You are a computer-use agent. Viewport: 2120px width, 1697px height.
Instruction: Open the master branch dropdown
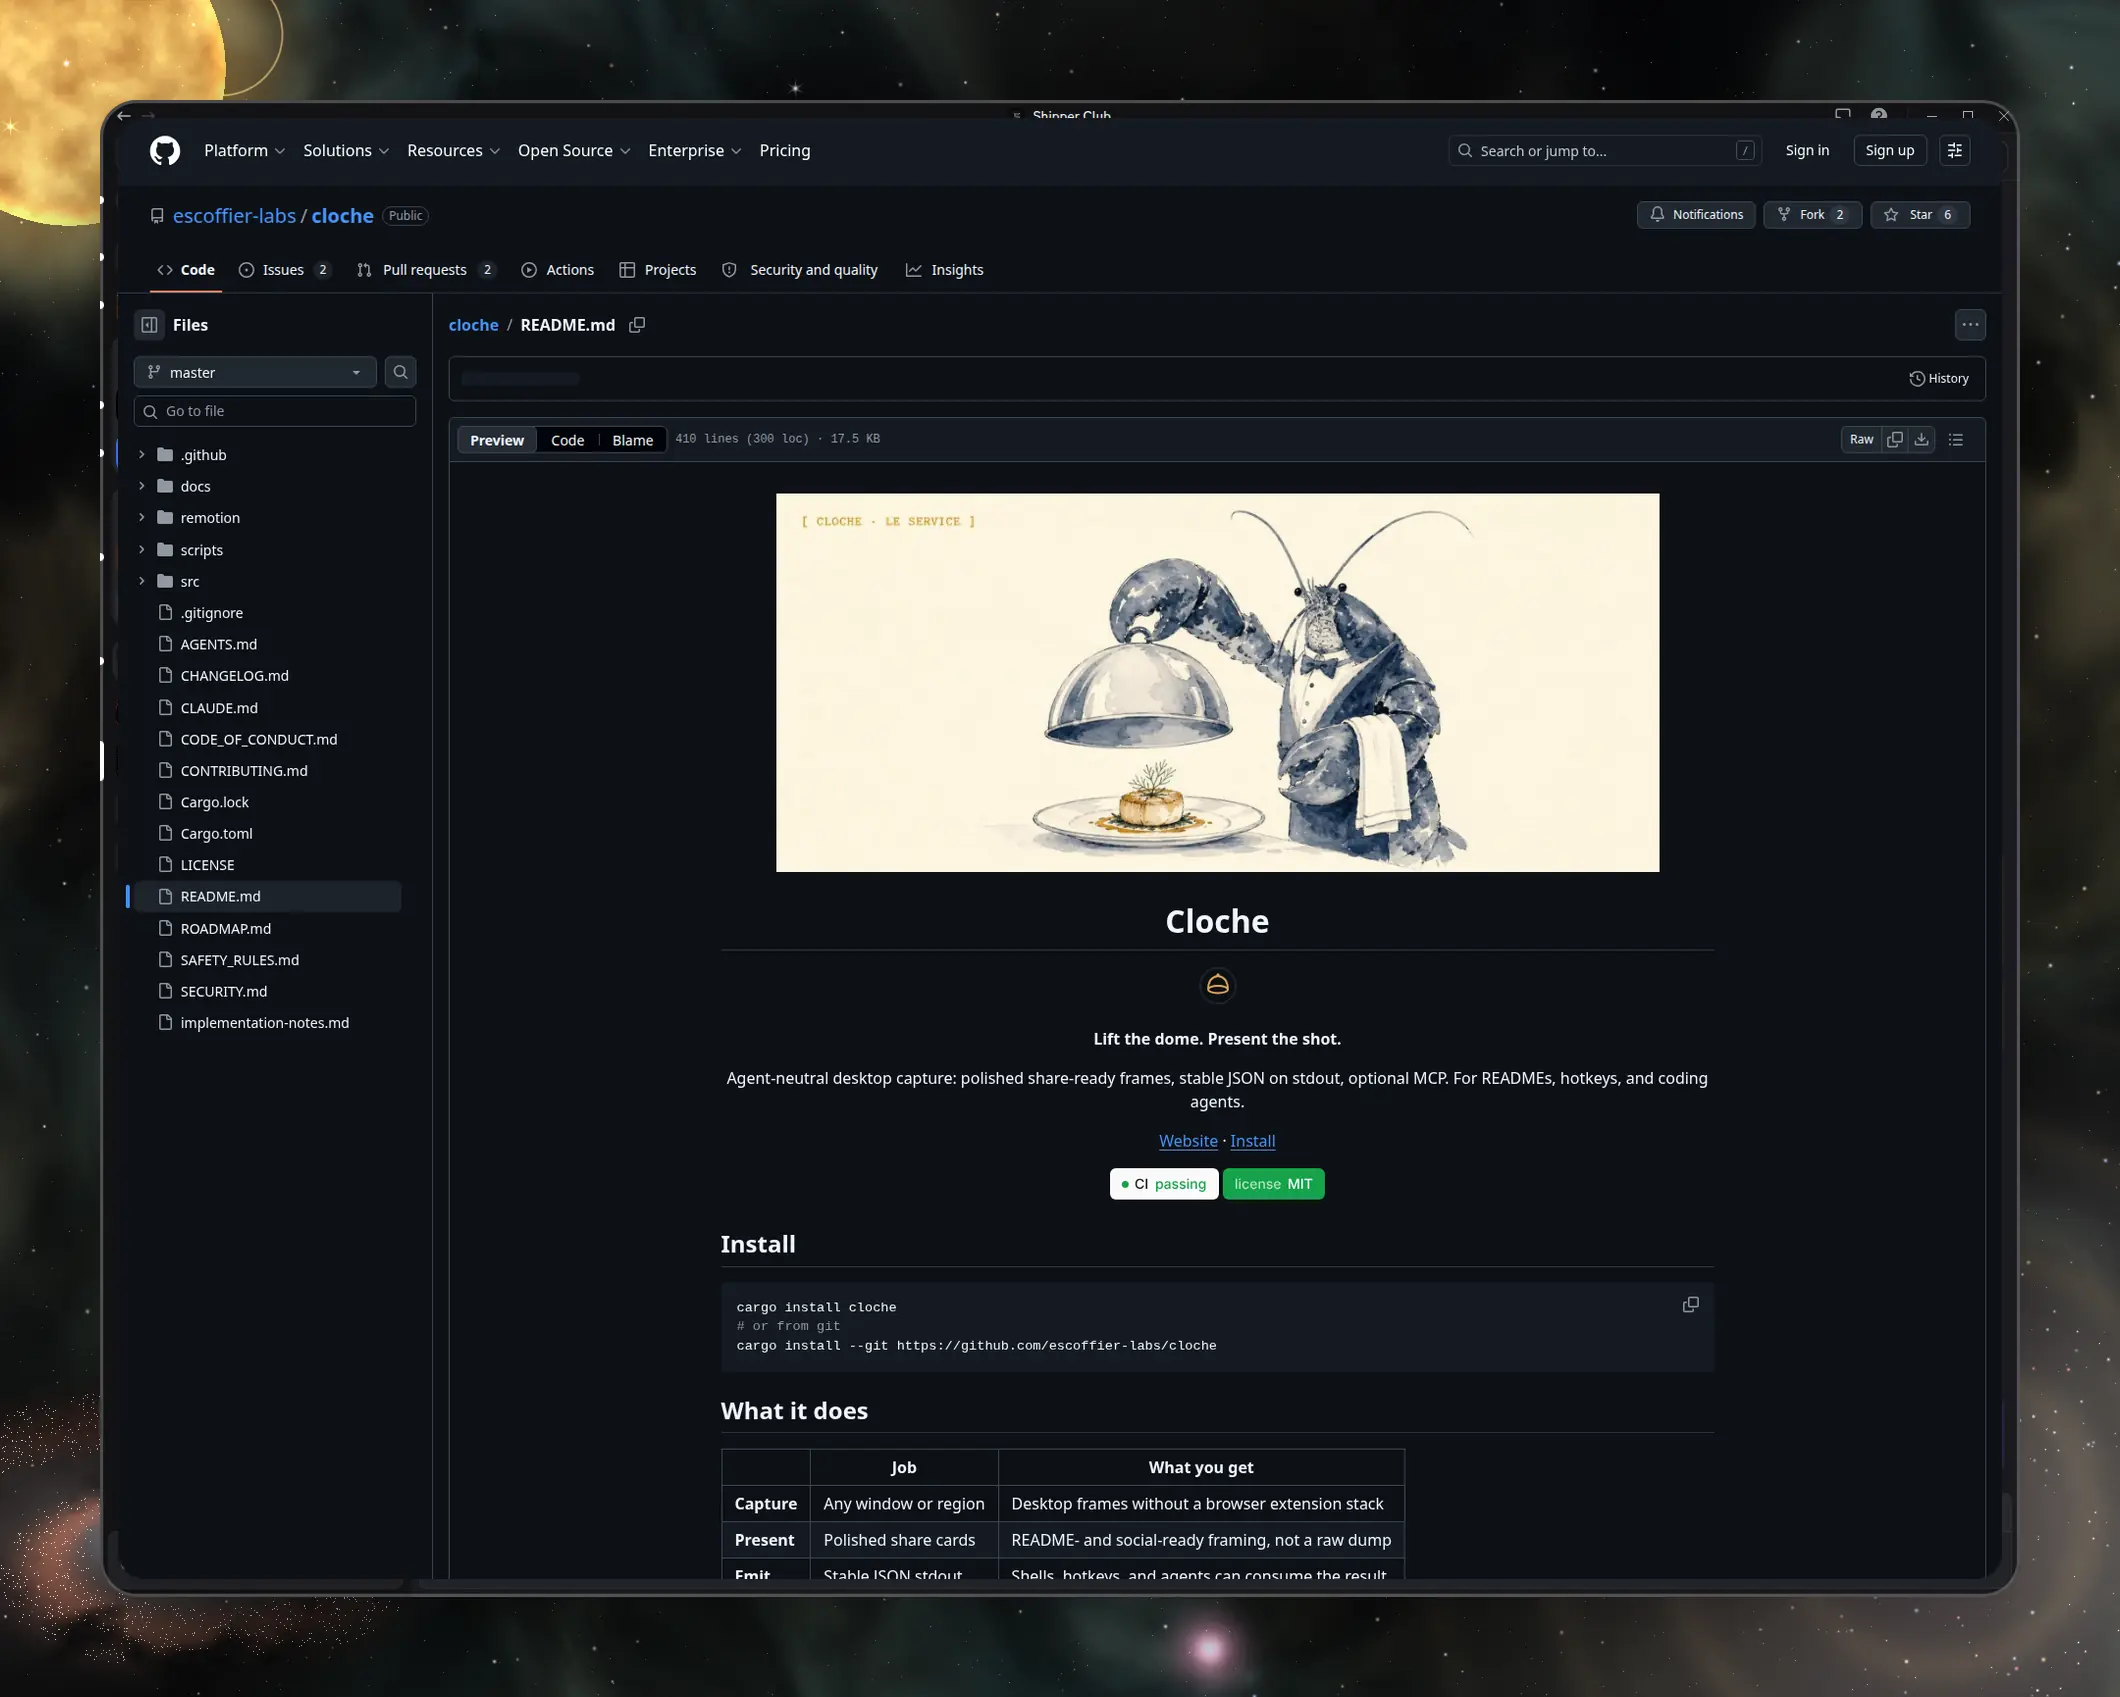[x=255, y=372]
